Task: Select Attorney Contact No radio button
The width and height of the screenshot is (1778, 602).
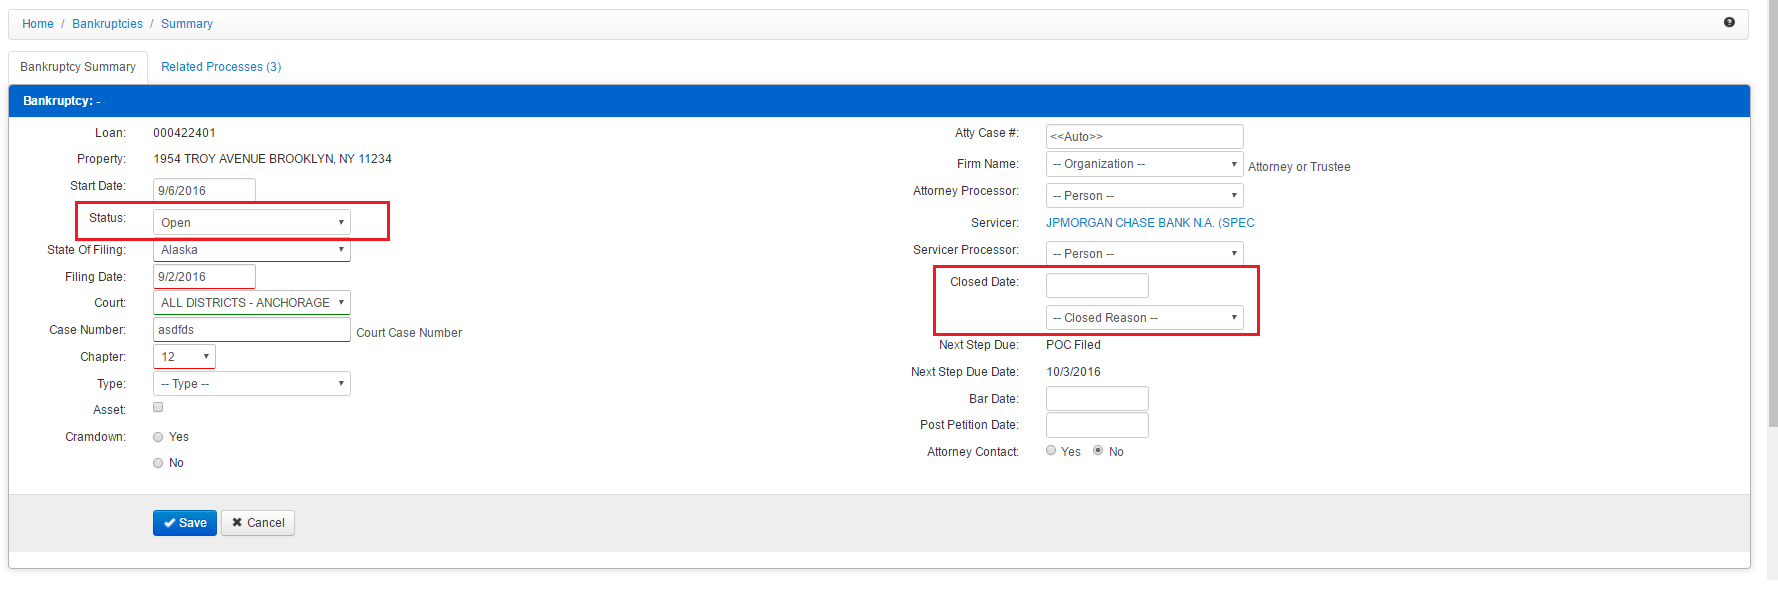Action: [1098, 450]
